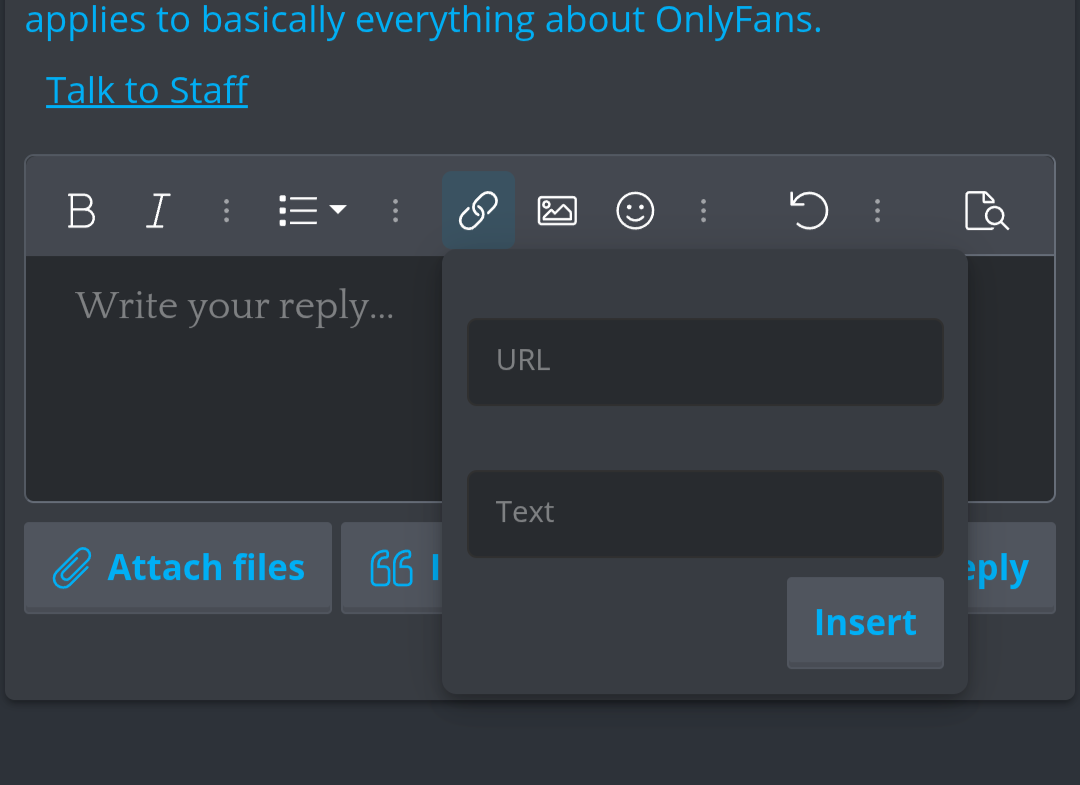The height and width of the screenshot is (785, 1080).
Task: Open the smiley emoji picker
Action: pos(634,210)
